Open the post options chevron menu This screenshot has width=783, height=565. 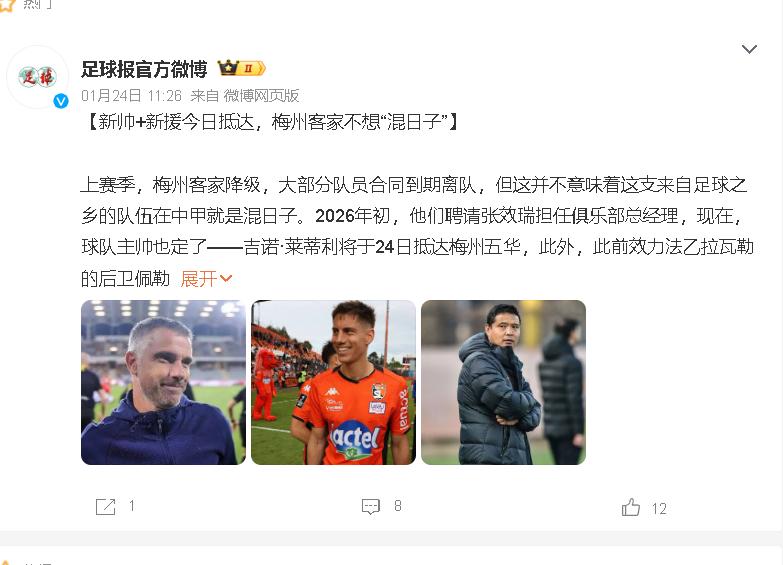click(x=749, y=49)
